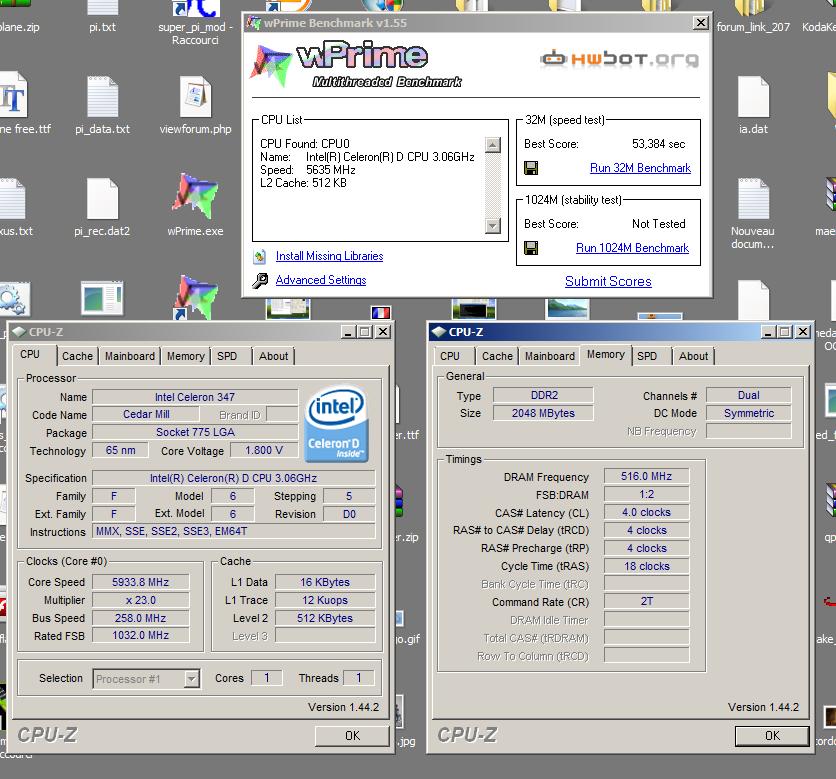Switch to Mainboard tab in left CPU-Z
Image resolution: width=836 pixels, height=779 pixels.
[130, 356]
